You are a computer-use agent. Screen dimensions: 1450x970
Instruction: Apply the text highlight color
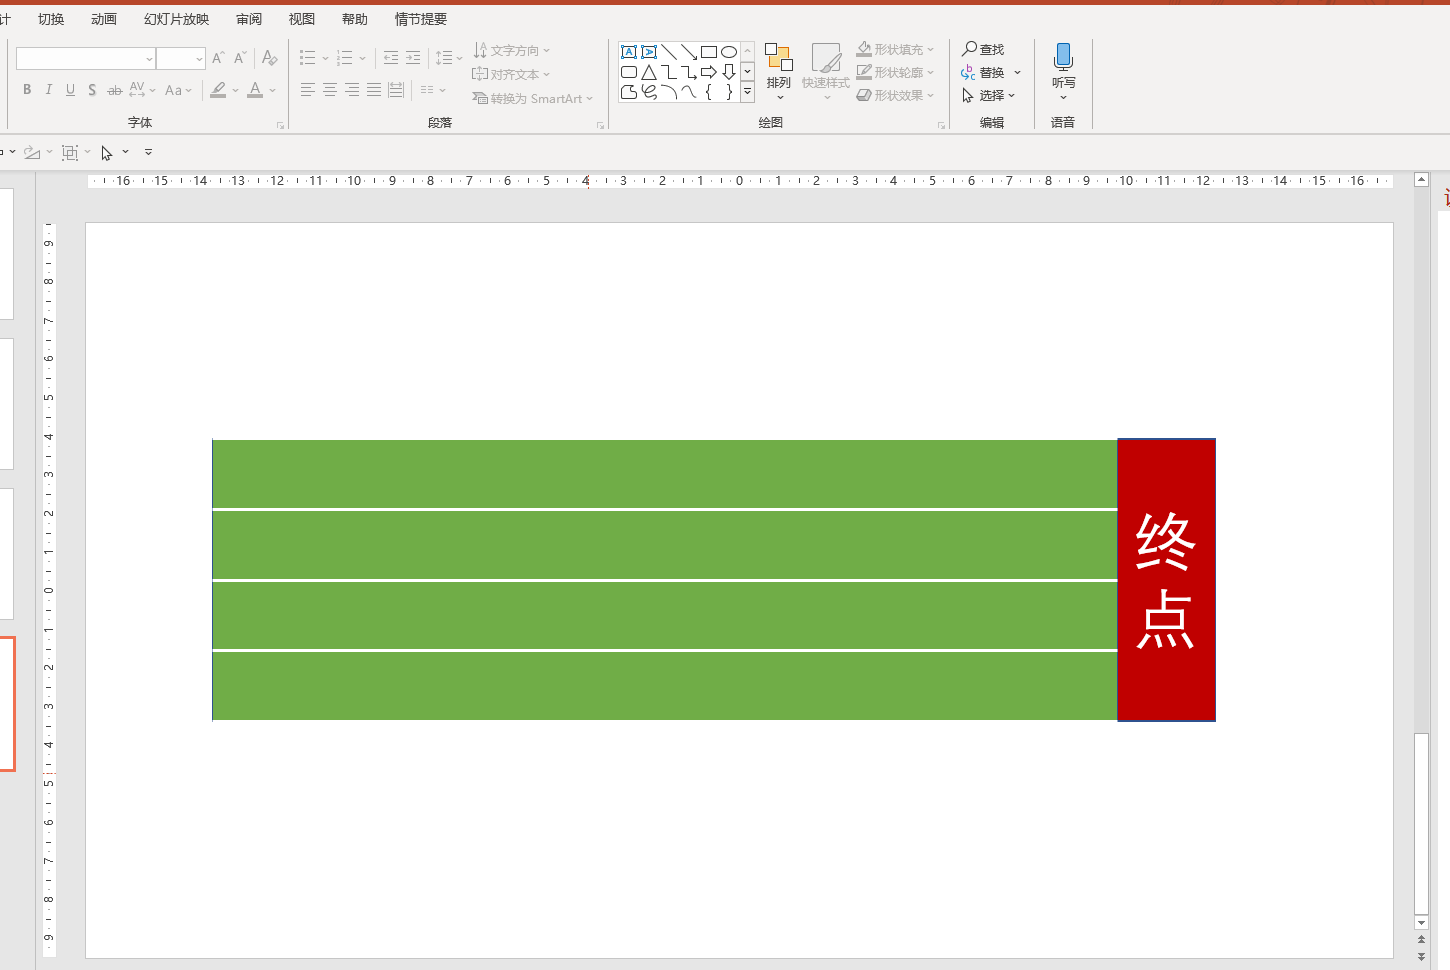click(218, 90)
